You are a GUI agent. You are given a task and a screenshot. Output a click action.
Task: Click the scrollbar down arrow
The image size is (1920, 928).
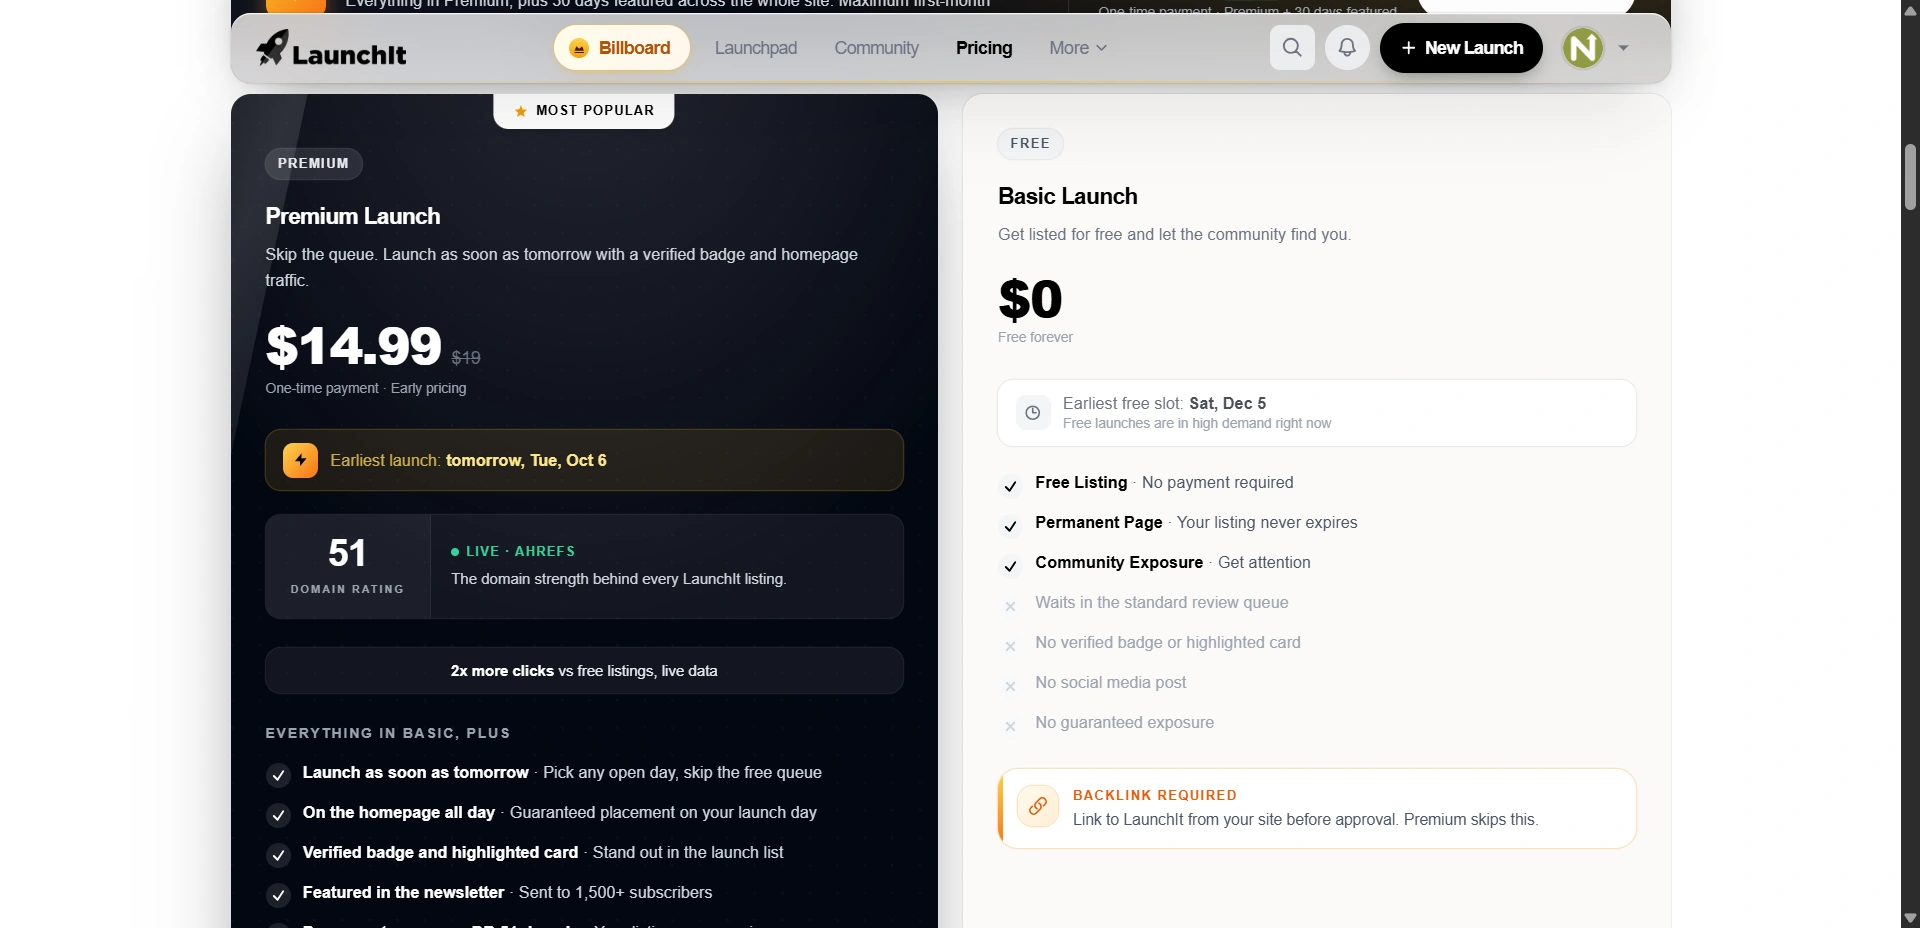point(1910,918)
